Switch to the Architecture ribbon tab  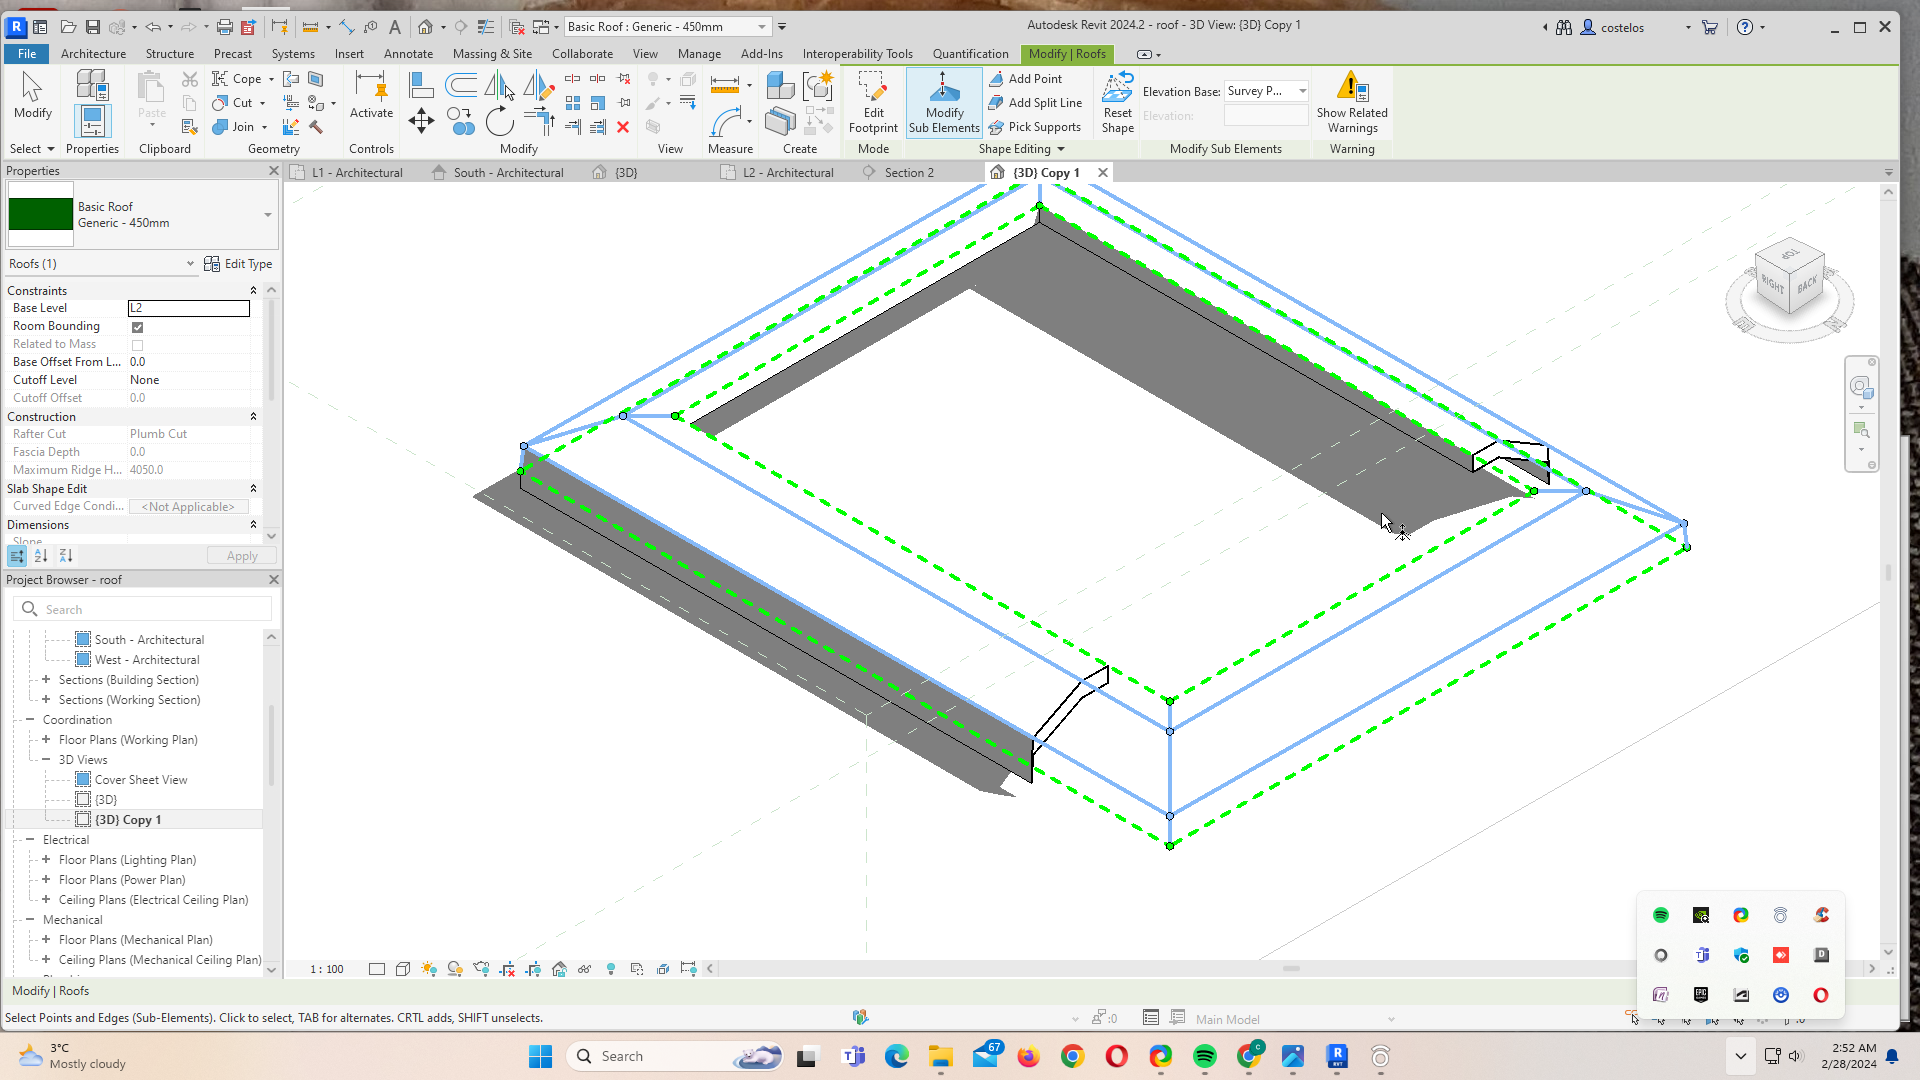tap(93, 54)
